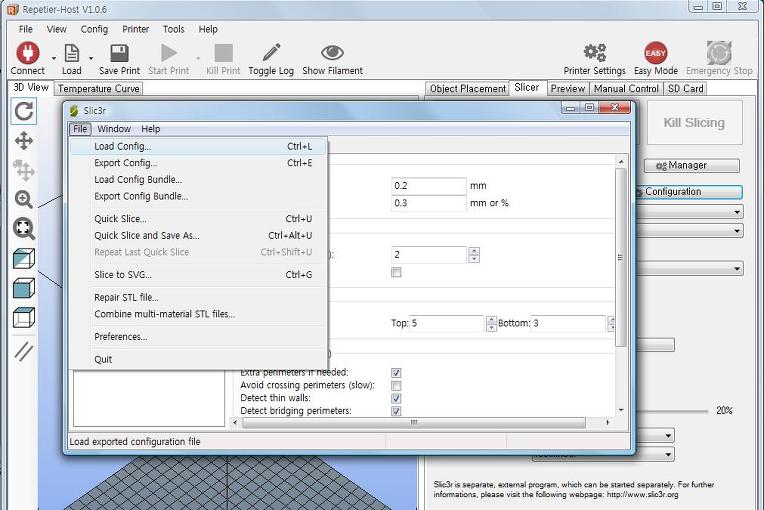Click Quit in Slic3r File menu
Image resolution: width=764 pixels, height=510 pixels.
[199, 359]
